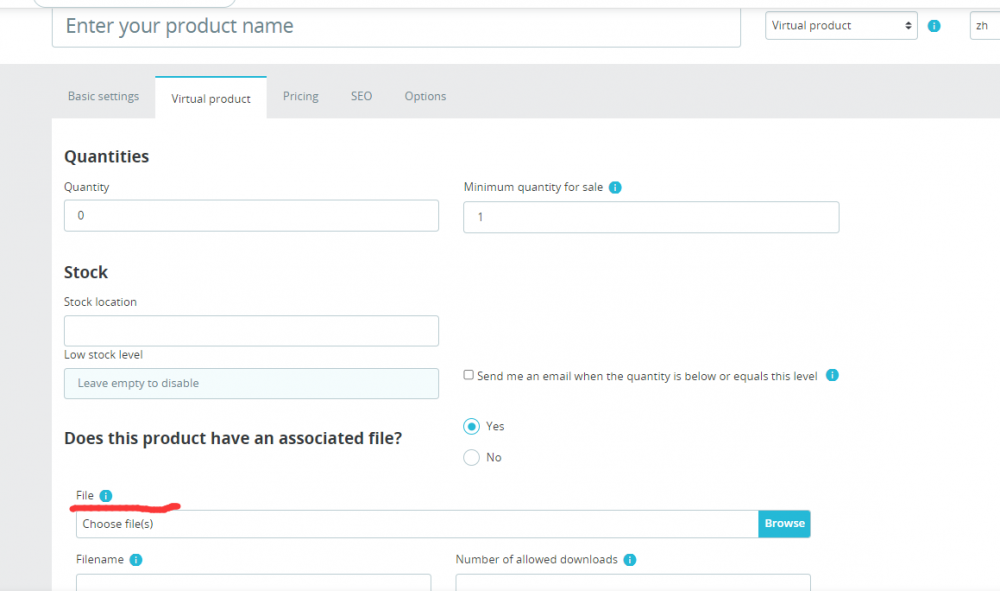Open the zh language dropdown
Image resolution: width=1000 pixels, height=591 pixels.
(984, 26)
